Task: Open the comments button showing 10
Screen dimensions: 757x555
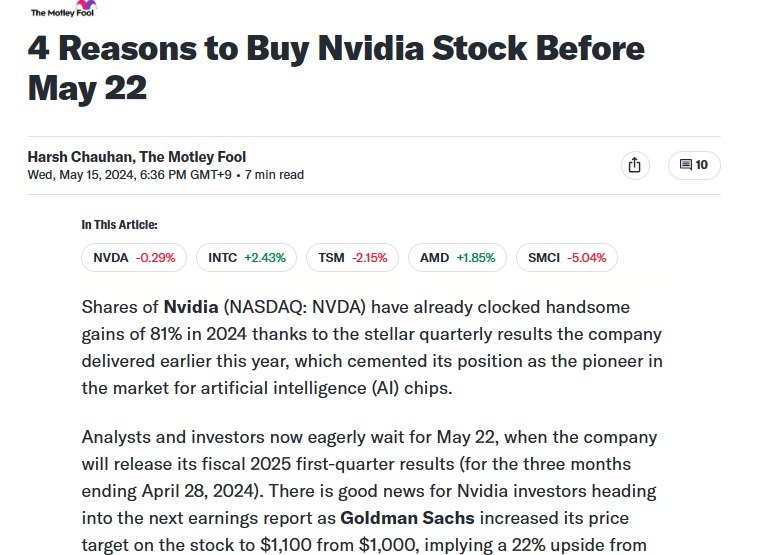Action: point(694,165)
